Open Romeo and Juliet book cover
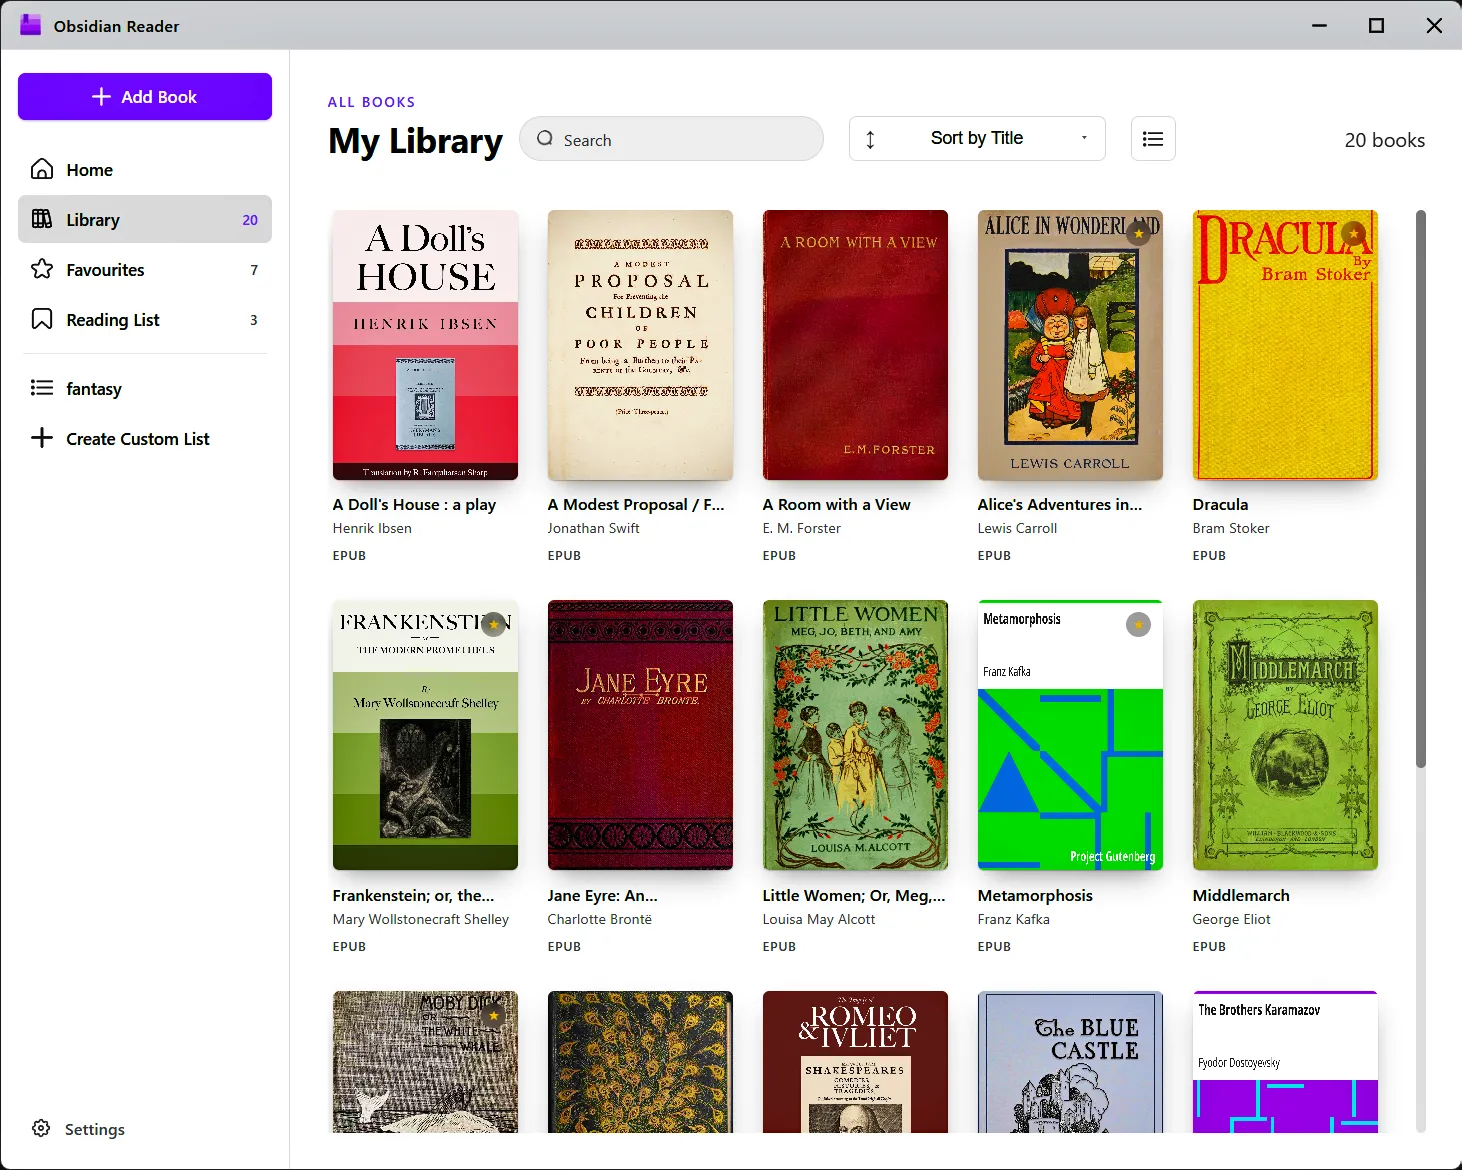 (x=855, y=1062)
